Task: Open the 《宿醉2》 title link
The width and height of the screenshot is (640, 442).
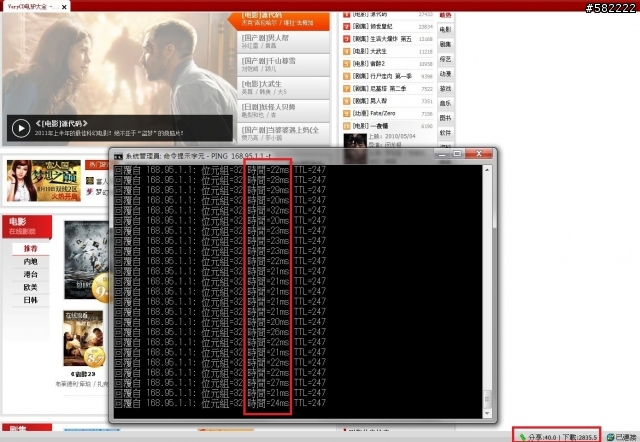Action: [x=84, y=374]
